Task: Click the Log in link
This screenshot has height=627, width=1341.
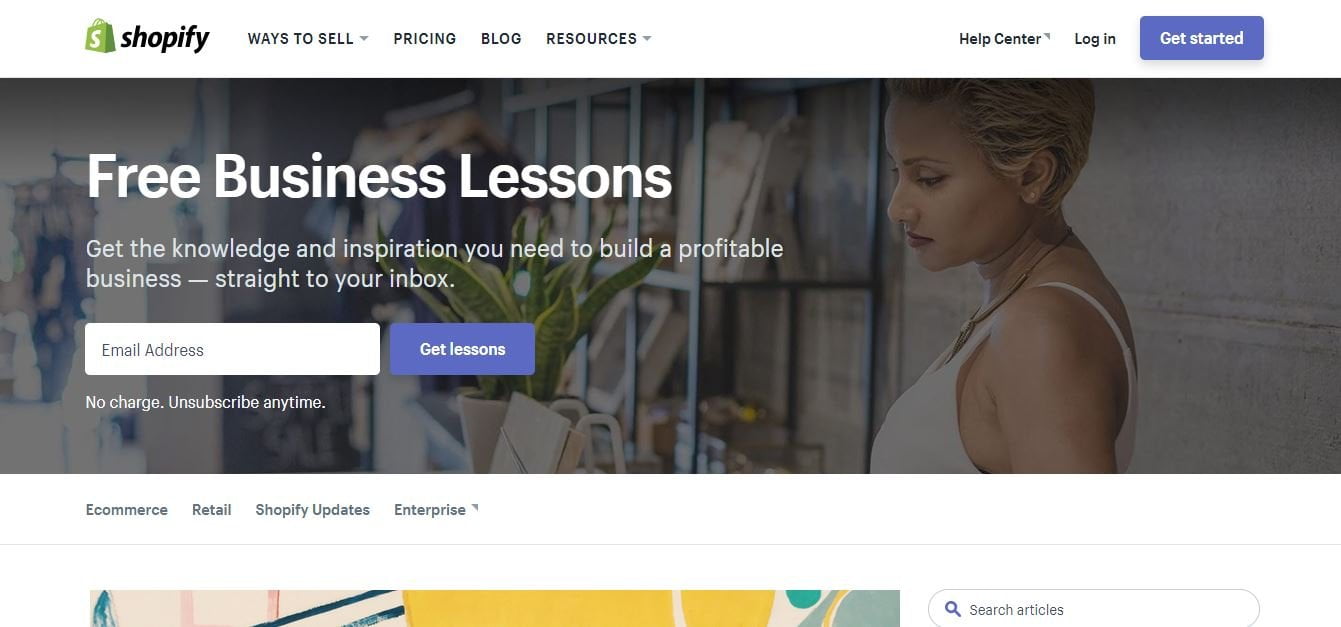Action: 1095,39
